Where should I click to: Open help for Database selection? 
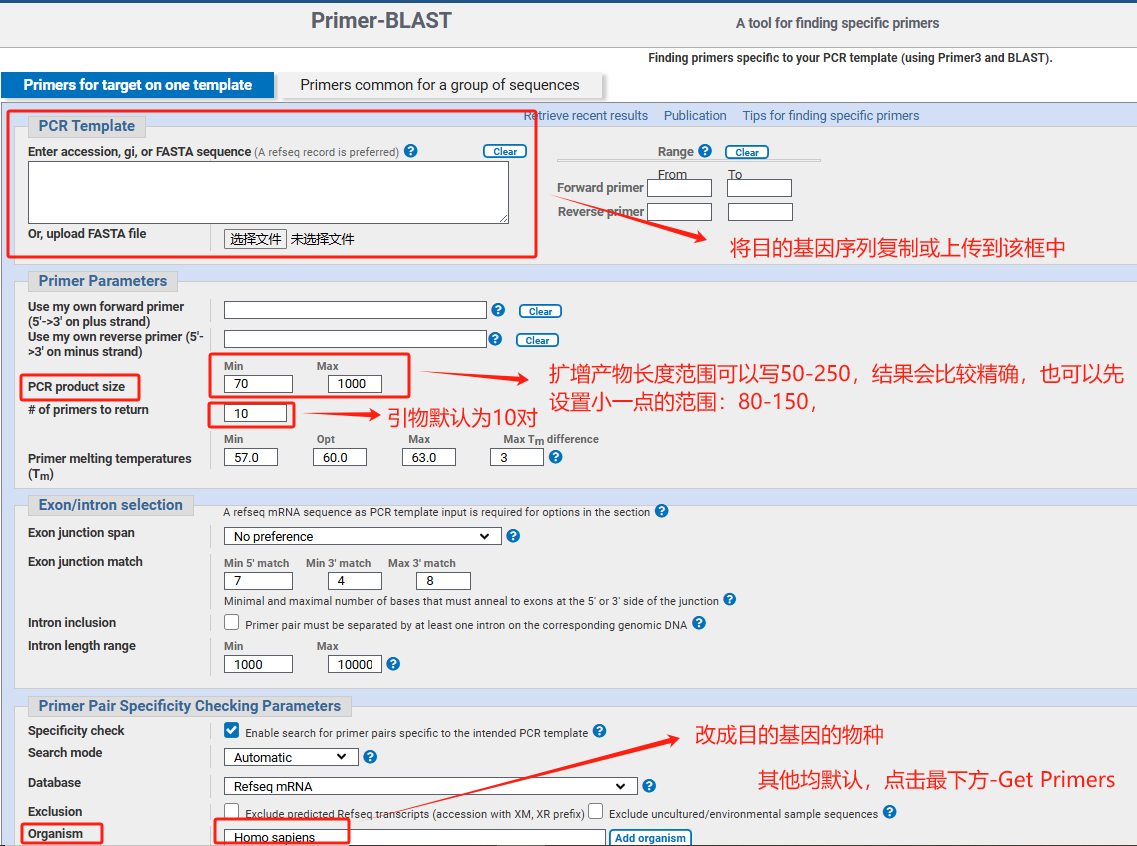(x=649, y=786)
